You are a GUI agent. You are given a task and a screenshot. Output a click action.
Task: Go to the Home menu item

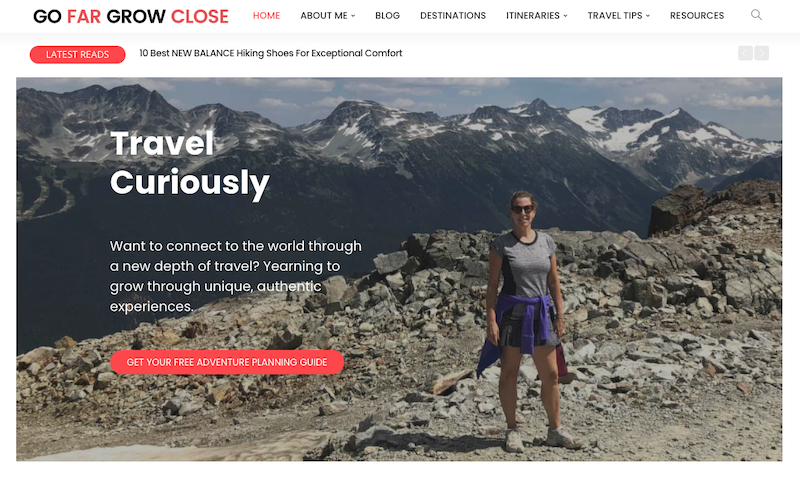click(x=266, y=16)
